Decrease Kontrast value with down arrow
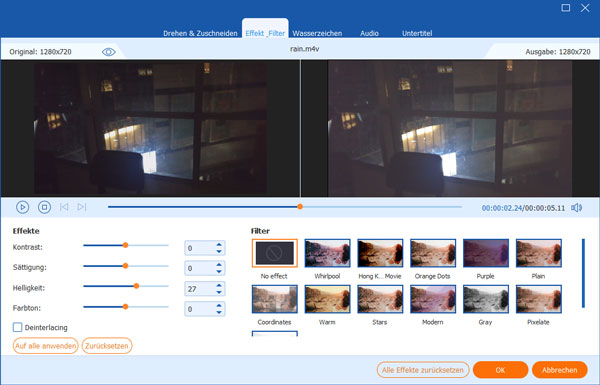This screenshot has height=385, width=600. 219,251
